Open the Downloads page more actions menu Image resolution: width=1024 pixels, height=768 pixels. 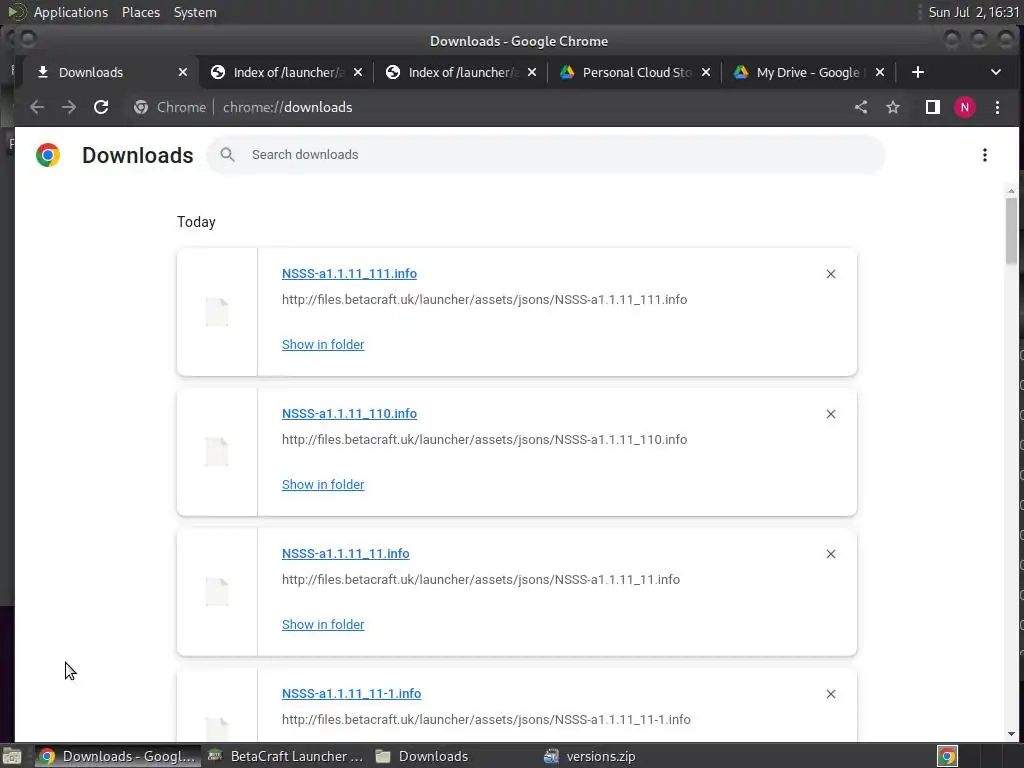[x=985, y=155]
